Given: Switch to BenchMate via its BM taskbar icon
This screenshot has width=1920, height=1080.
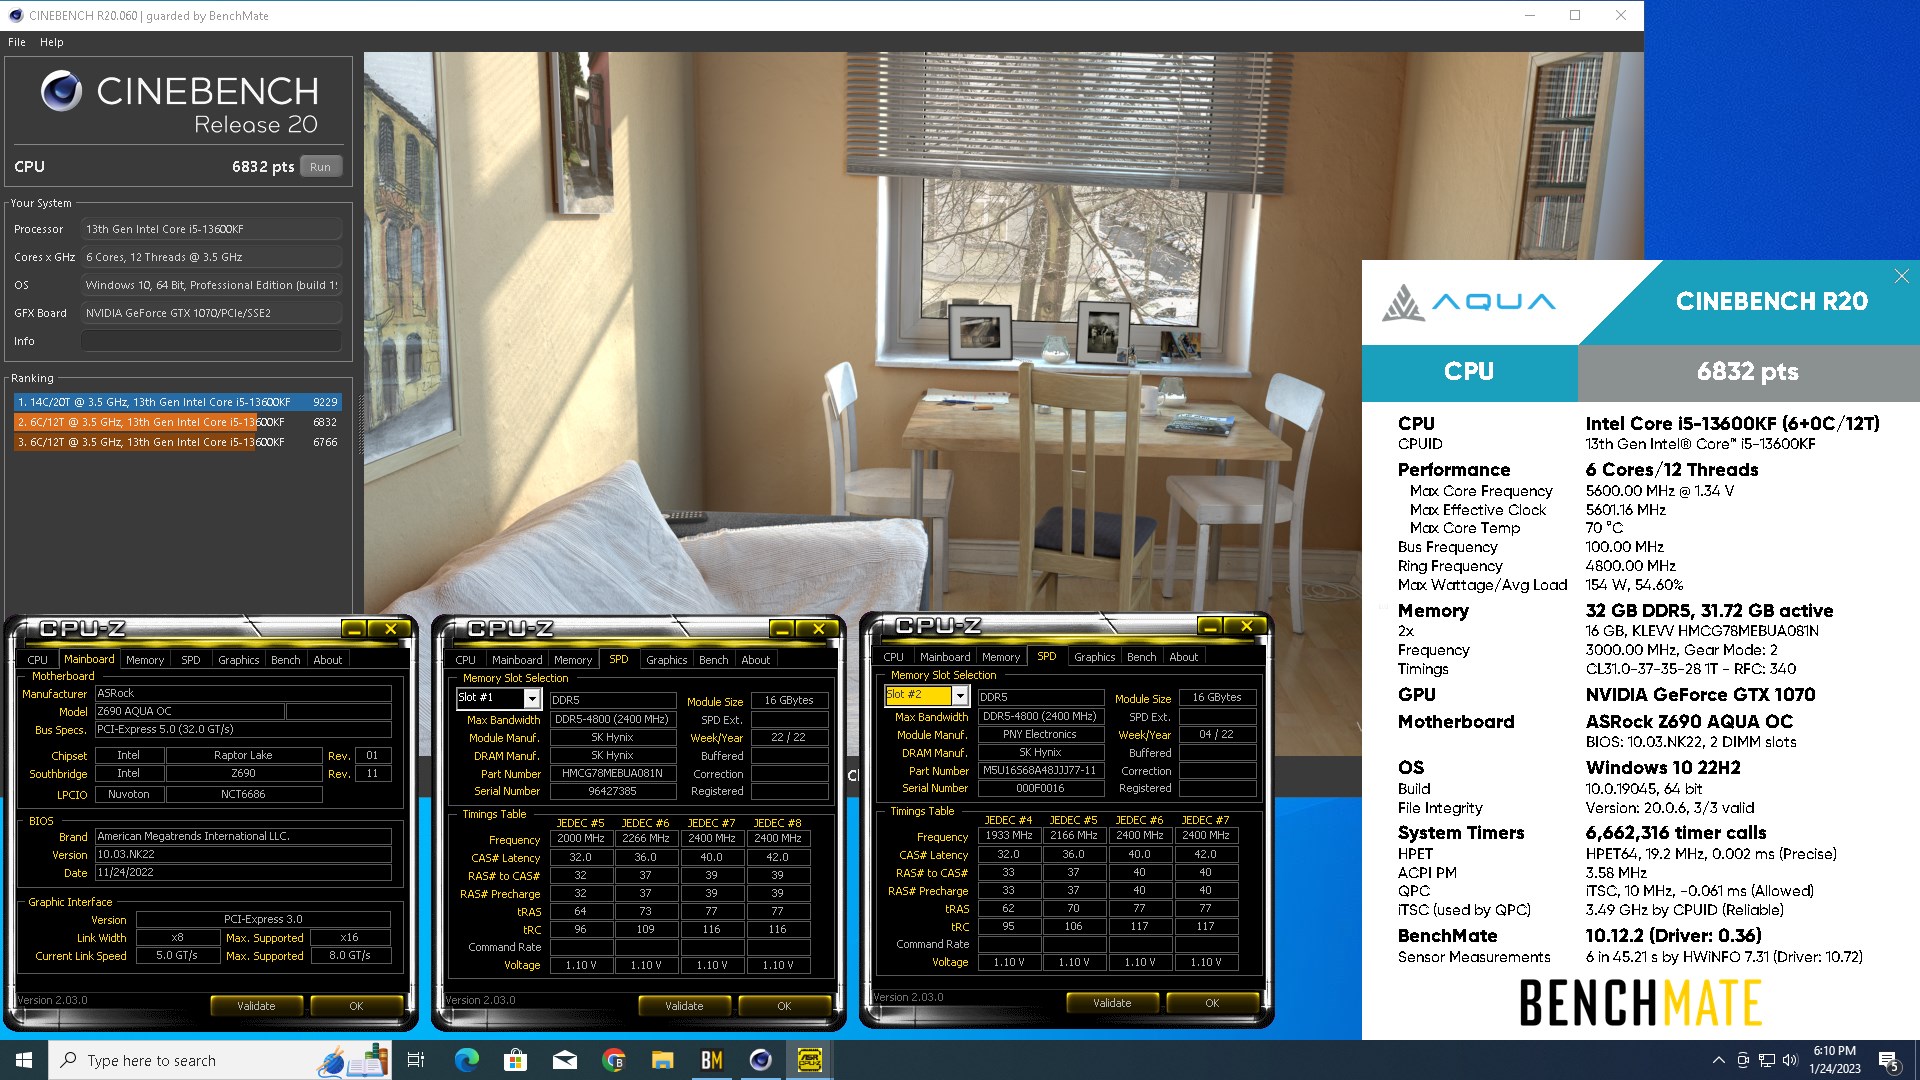Looking at the screenshot, I should tap(711, 1060).
